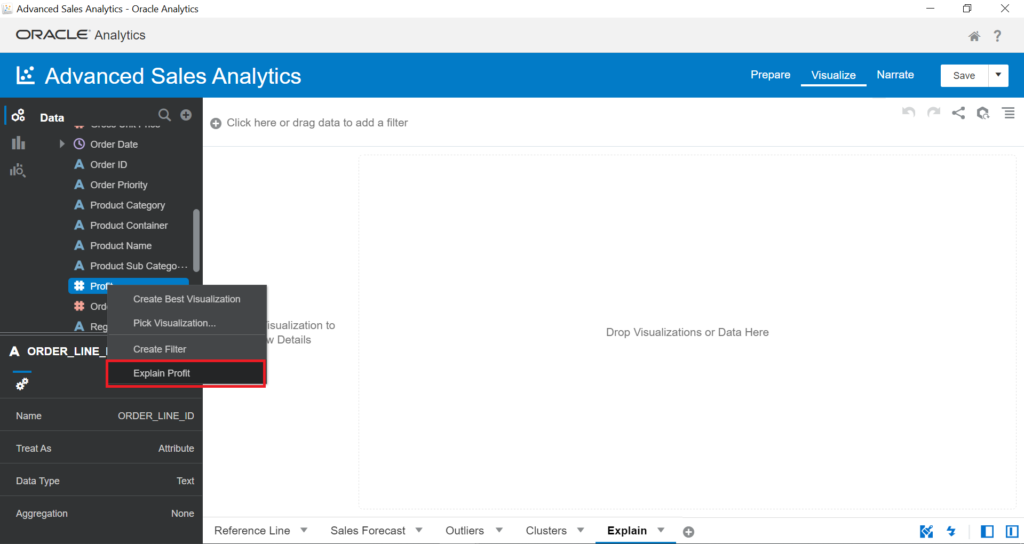
Task: Select the Product Name data element
Action: (x=121, y=246)
